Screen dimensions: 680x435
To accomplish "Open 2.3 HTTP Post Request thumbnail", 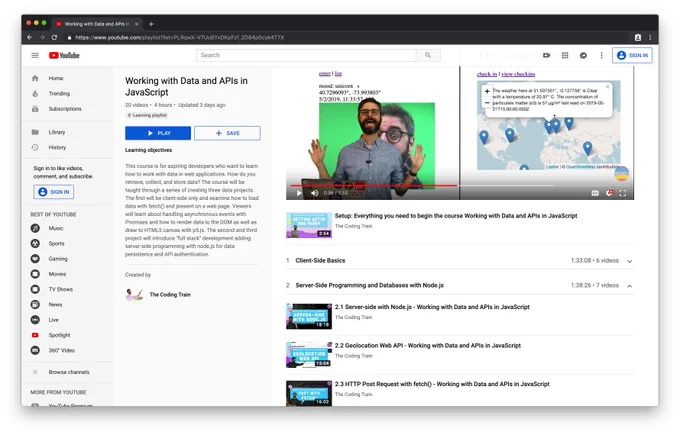I will point(309,393).
